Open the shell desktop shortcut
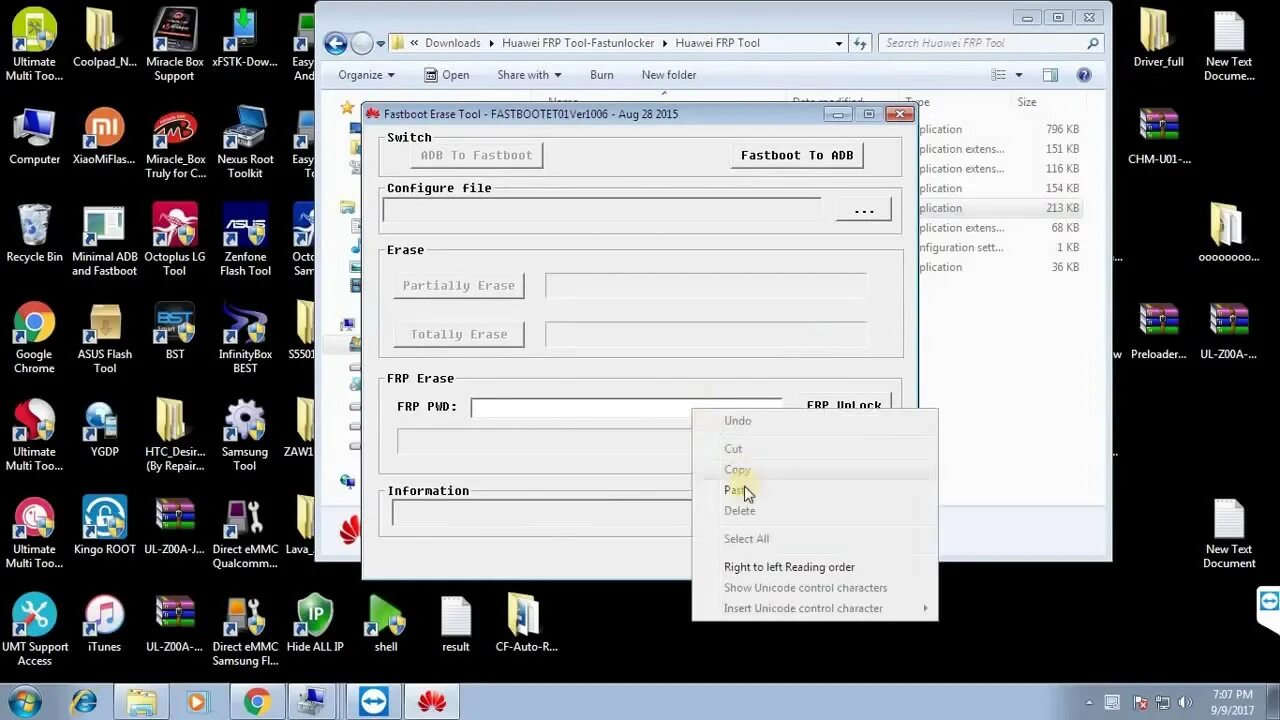 coord(385,623)
